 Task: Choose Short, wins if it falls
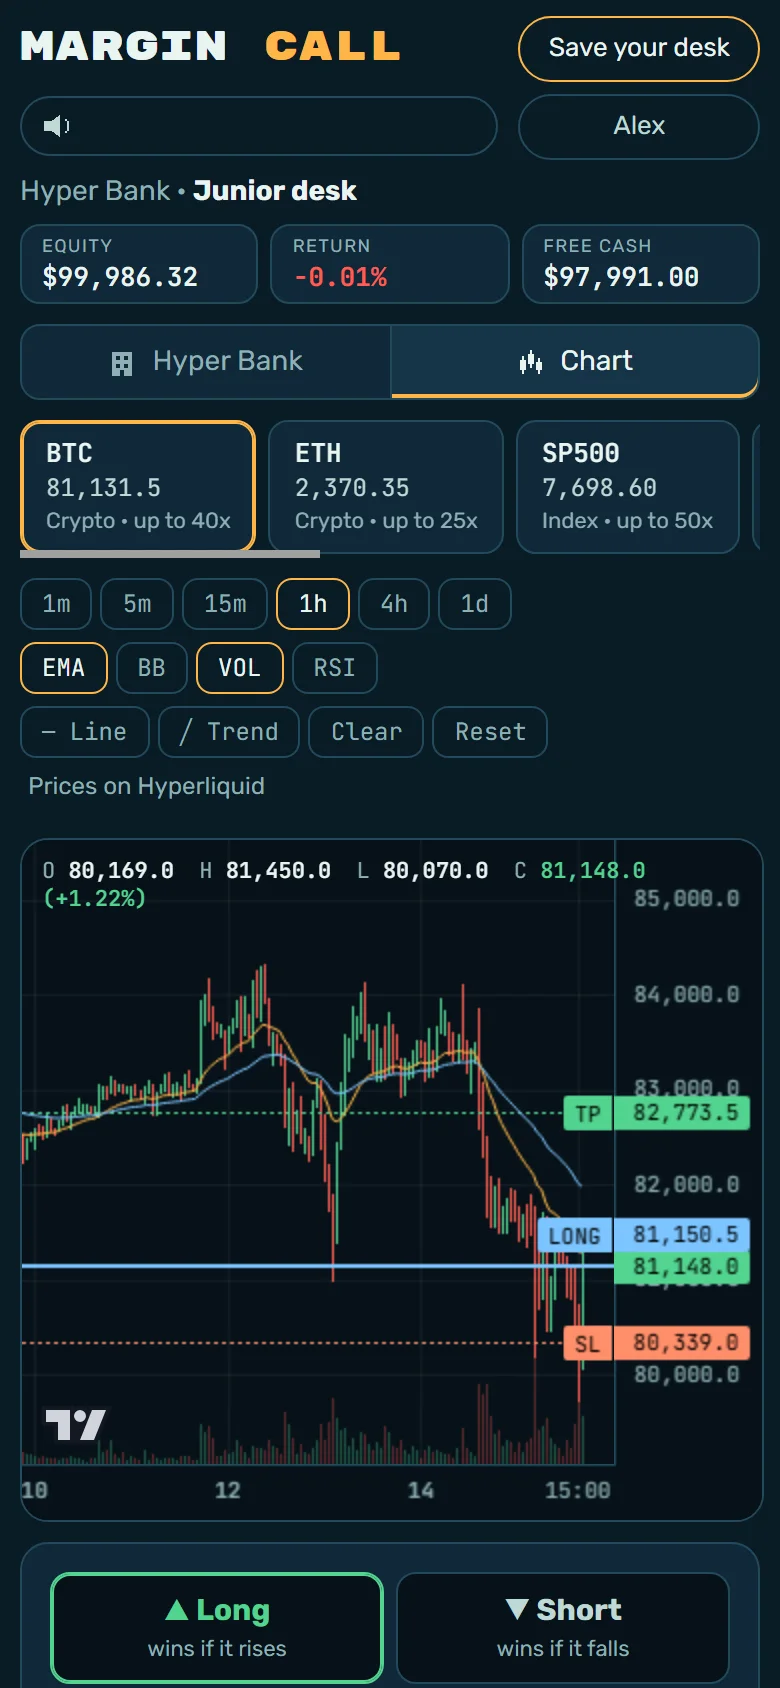(x=563, y=1627)
